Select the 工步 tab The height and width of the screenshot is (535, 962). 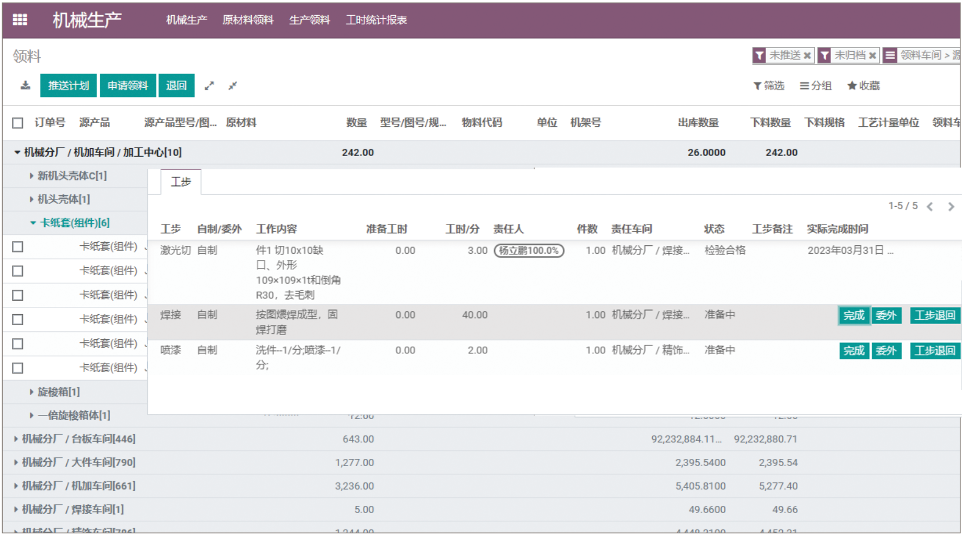click(180, 182)
